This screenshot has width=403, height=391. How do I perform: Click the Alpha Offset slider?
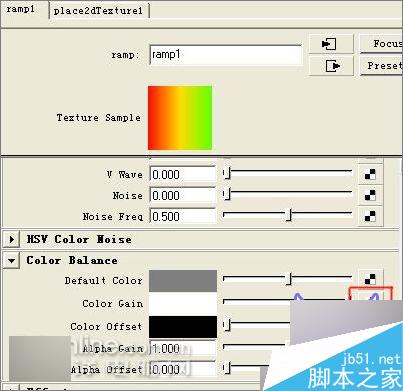247,368
